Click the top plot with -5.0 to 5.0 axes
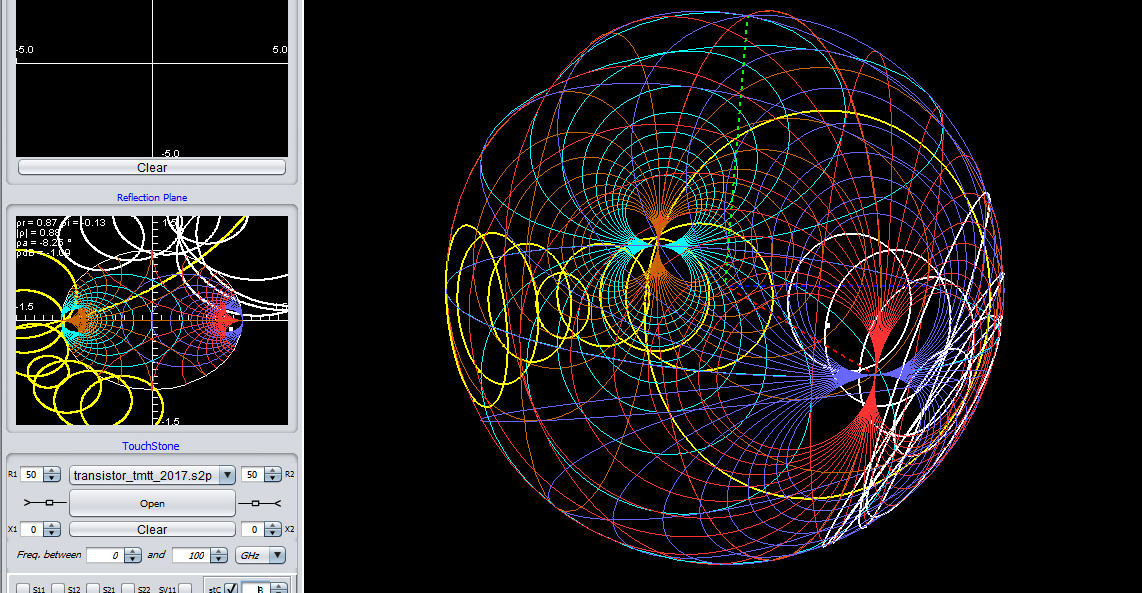The width and height of the screenshot is (1142, 593). pos(151,78)
